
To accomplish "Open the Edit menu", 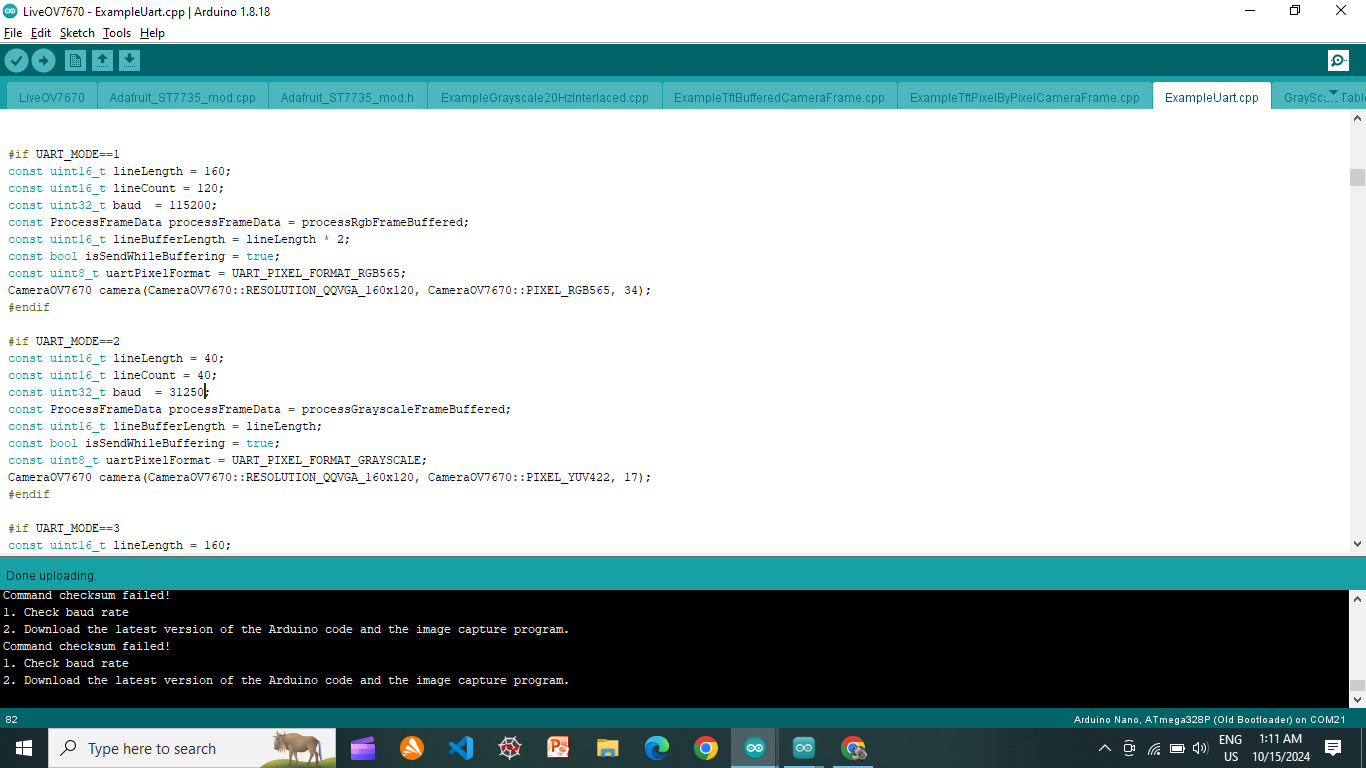I will click(41, 33).
